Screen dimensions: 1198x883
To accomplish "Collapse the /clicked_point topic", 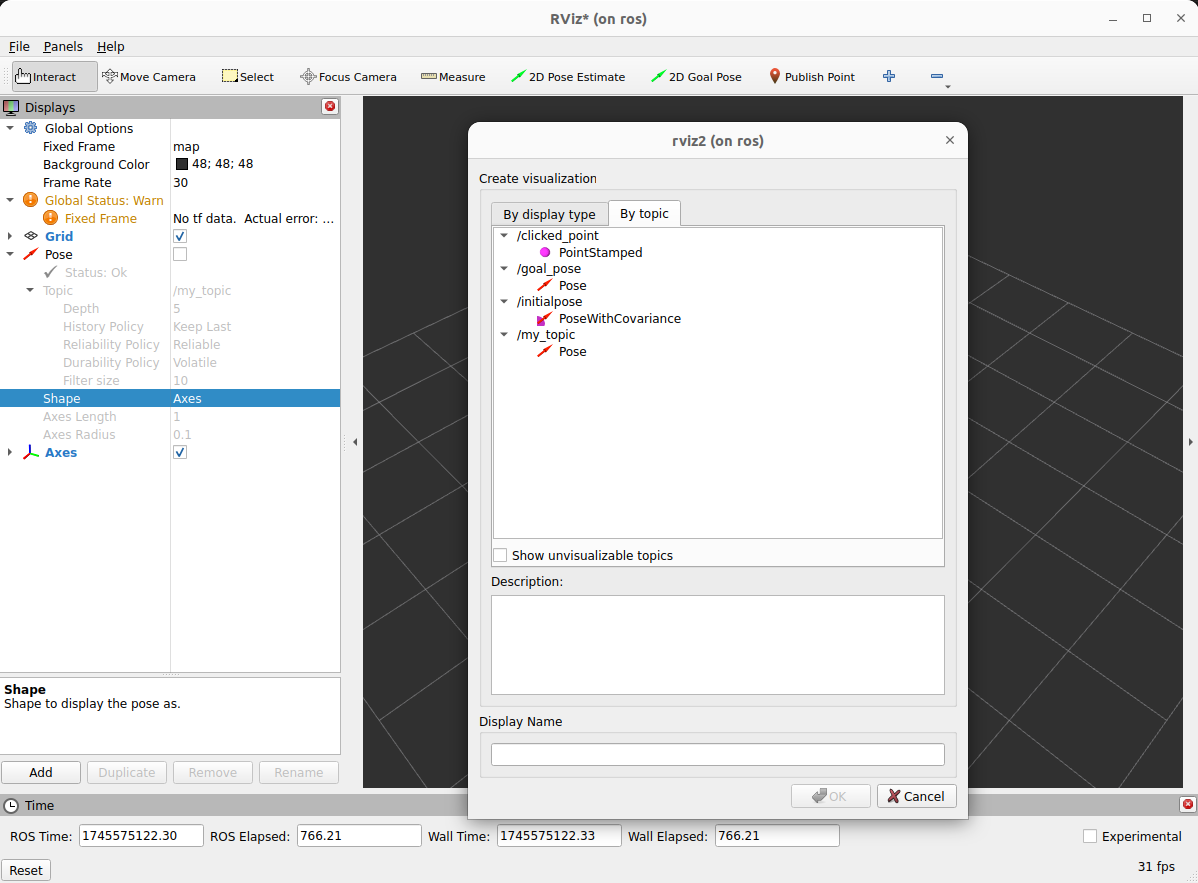I will pos(504,235).
